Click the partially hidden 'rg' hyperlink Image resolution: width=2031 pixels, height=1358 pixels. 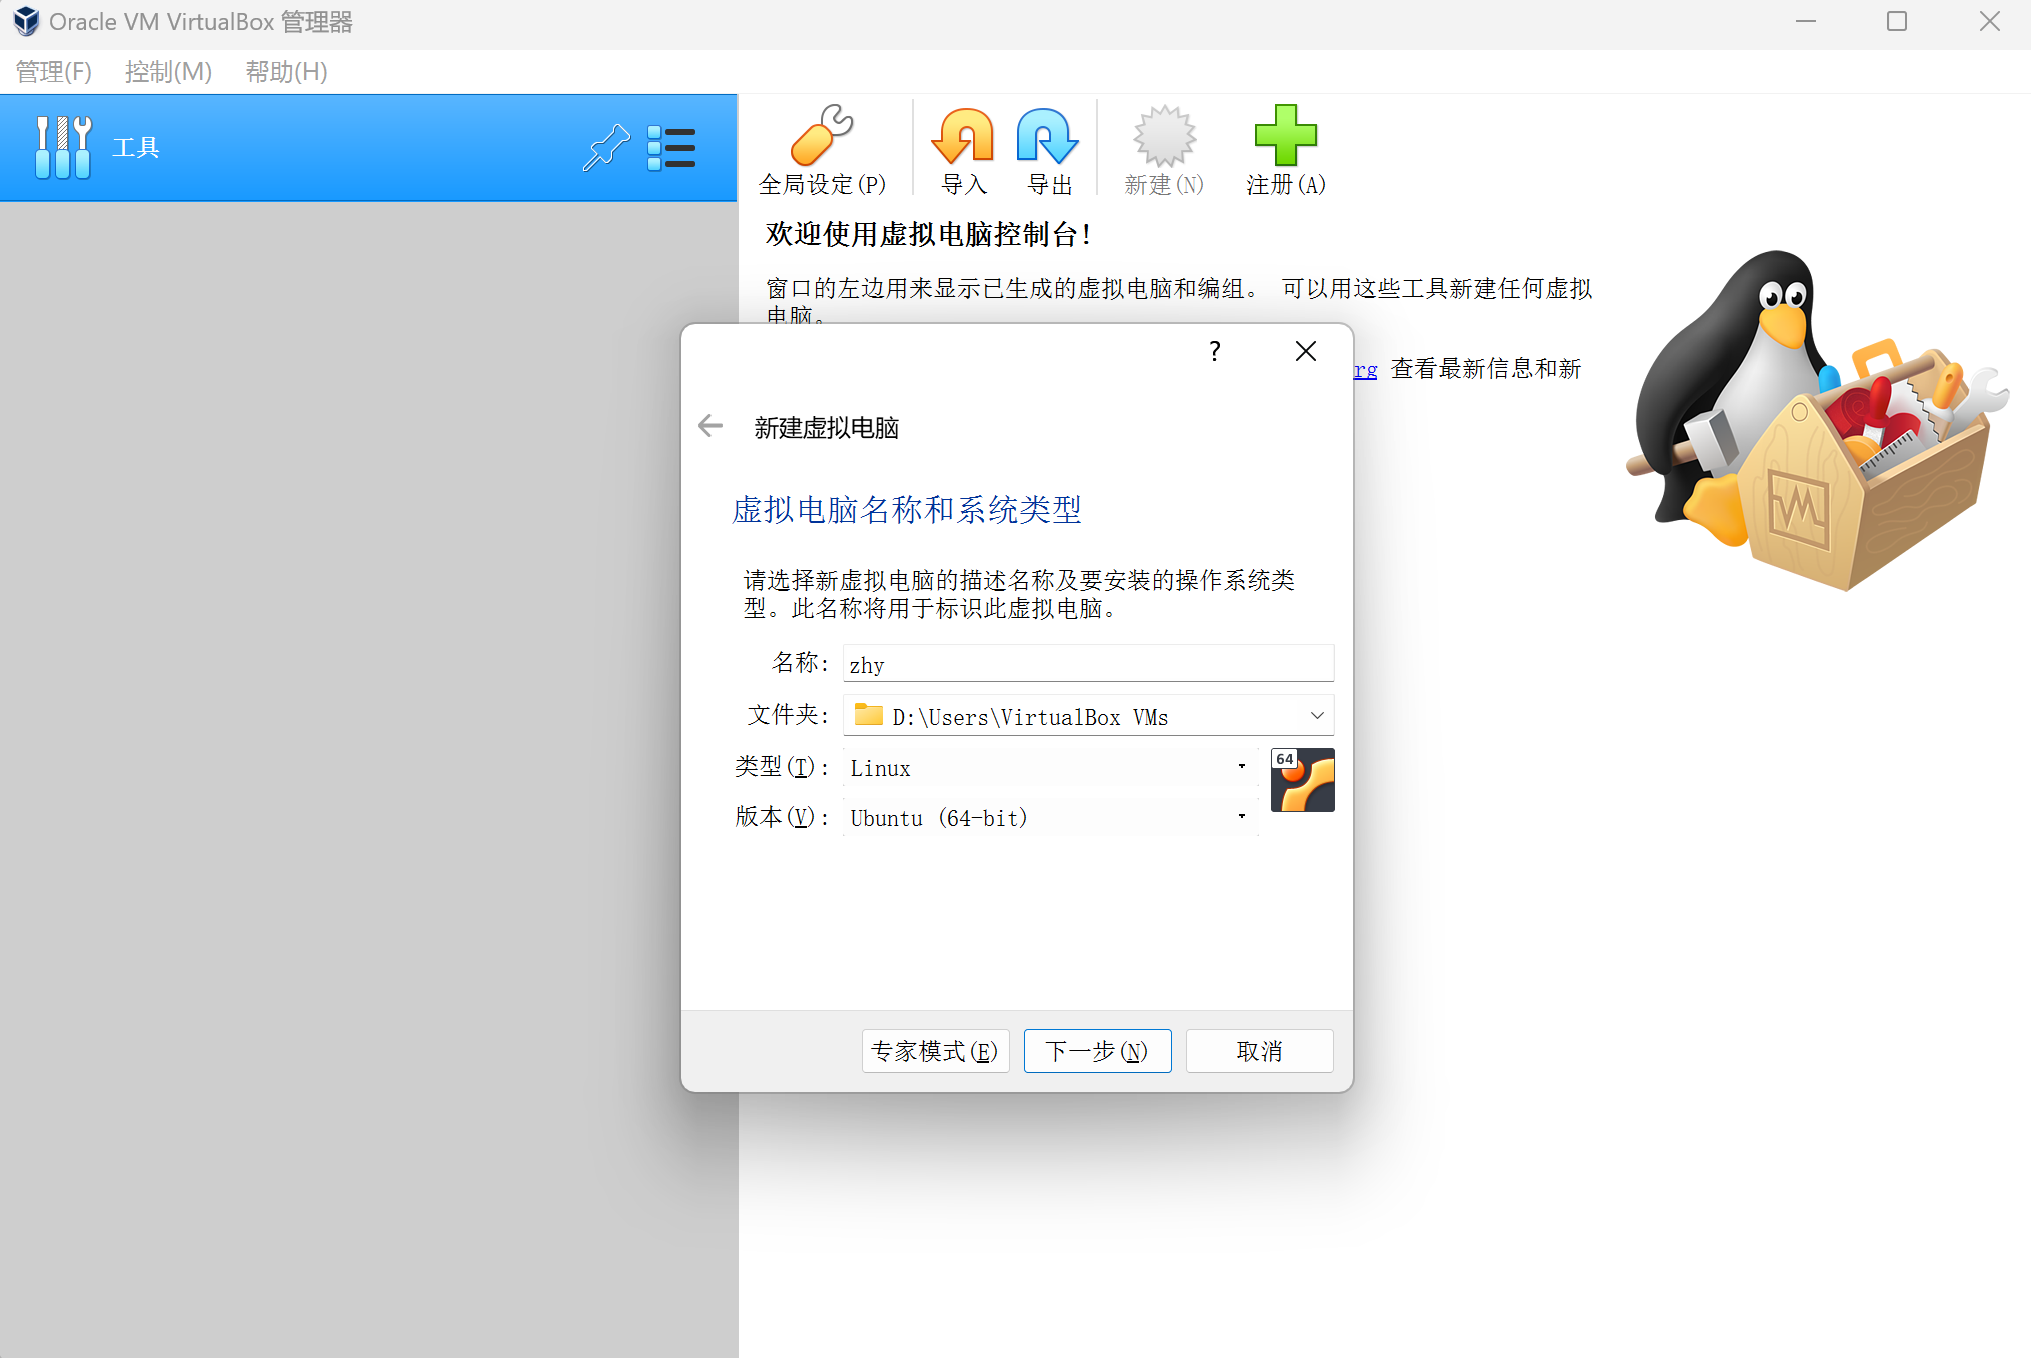point(1366,369)
